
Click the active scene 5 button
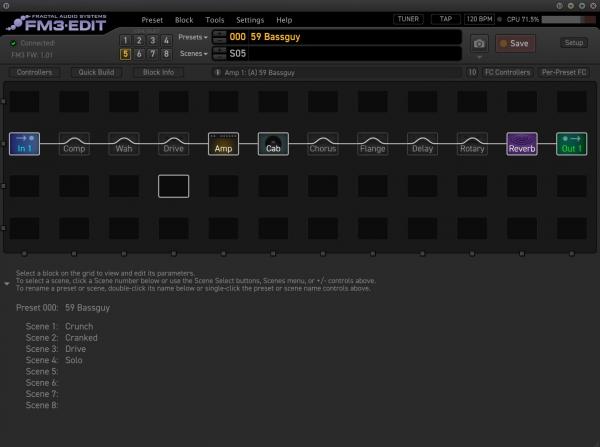[x=125, y=54]
